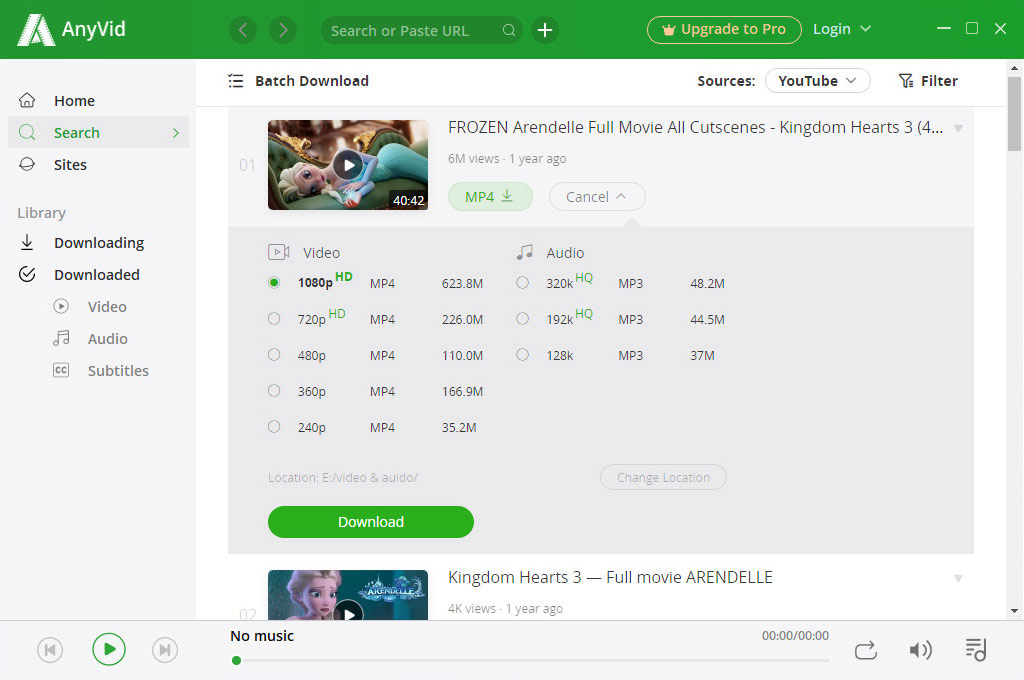The width and height of the screenshot is (1024, 680).
Task: Select 720p HD MP4 video quality
Action: [x=274, y=319]
